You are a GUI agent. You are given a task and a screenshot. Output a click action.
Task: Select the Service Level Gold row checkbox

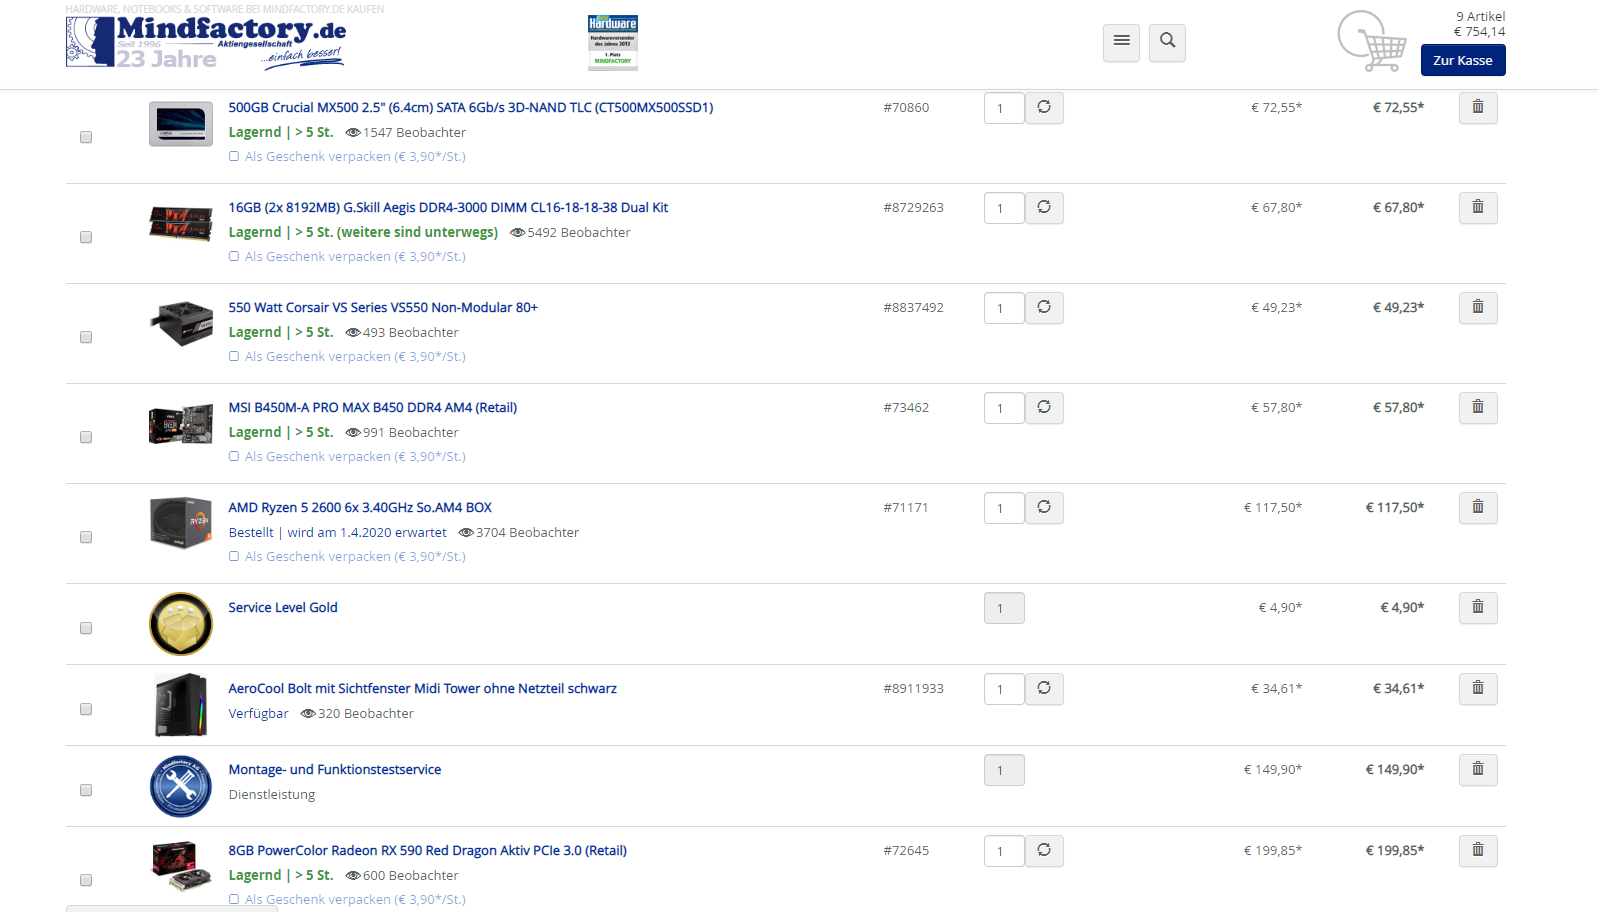tap(86, 628)
